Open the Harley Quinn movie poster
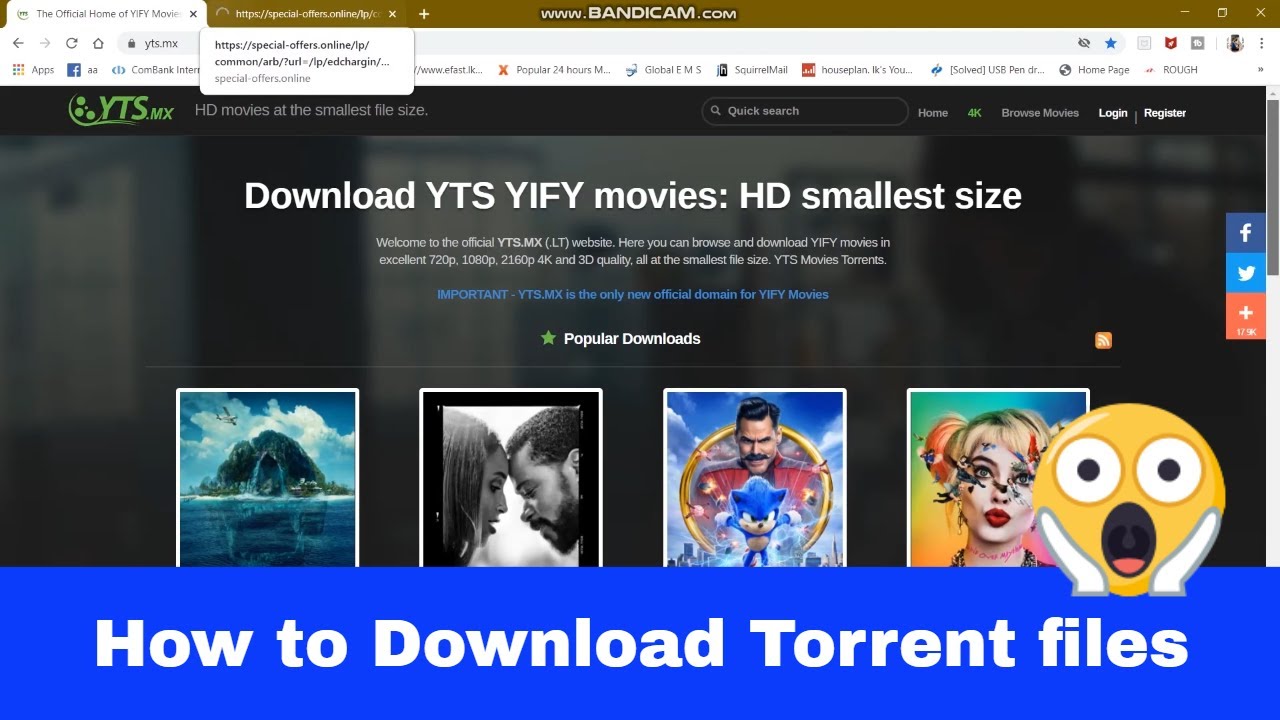 pos(998,478)
